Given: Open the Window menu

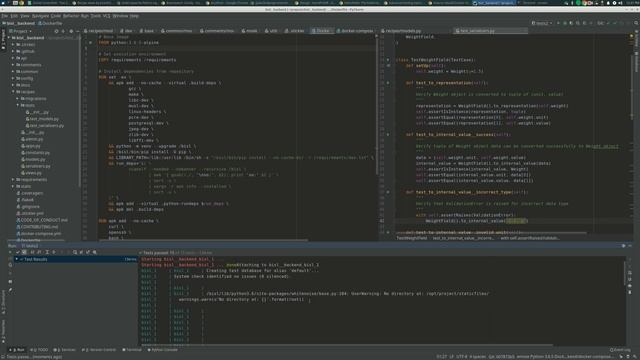Looking at the screenshot, I should coord(120,16).
